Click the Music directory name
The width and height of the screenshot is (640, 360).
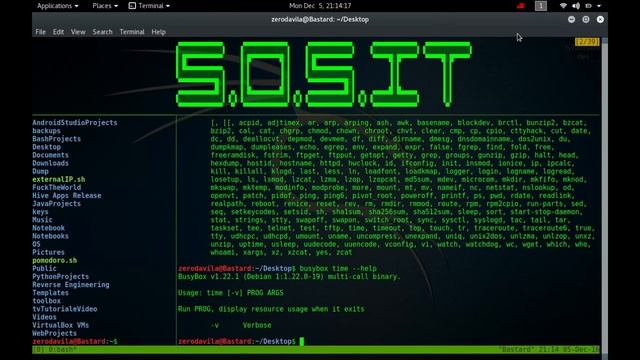point(42,220)
